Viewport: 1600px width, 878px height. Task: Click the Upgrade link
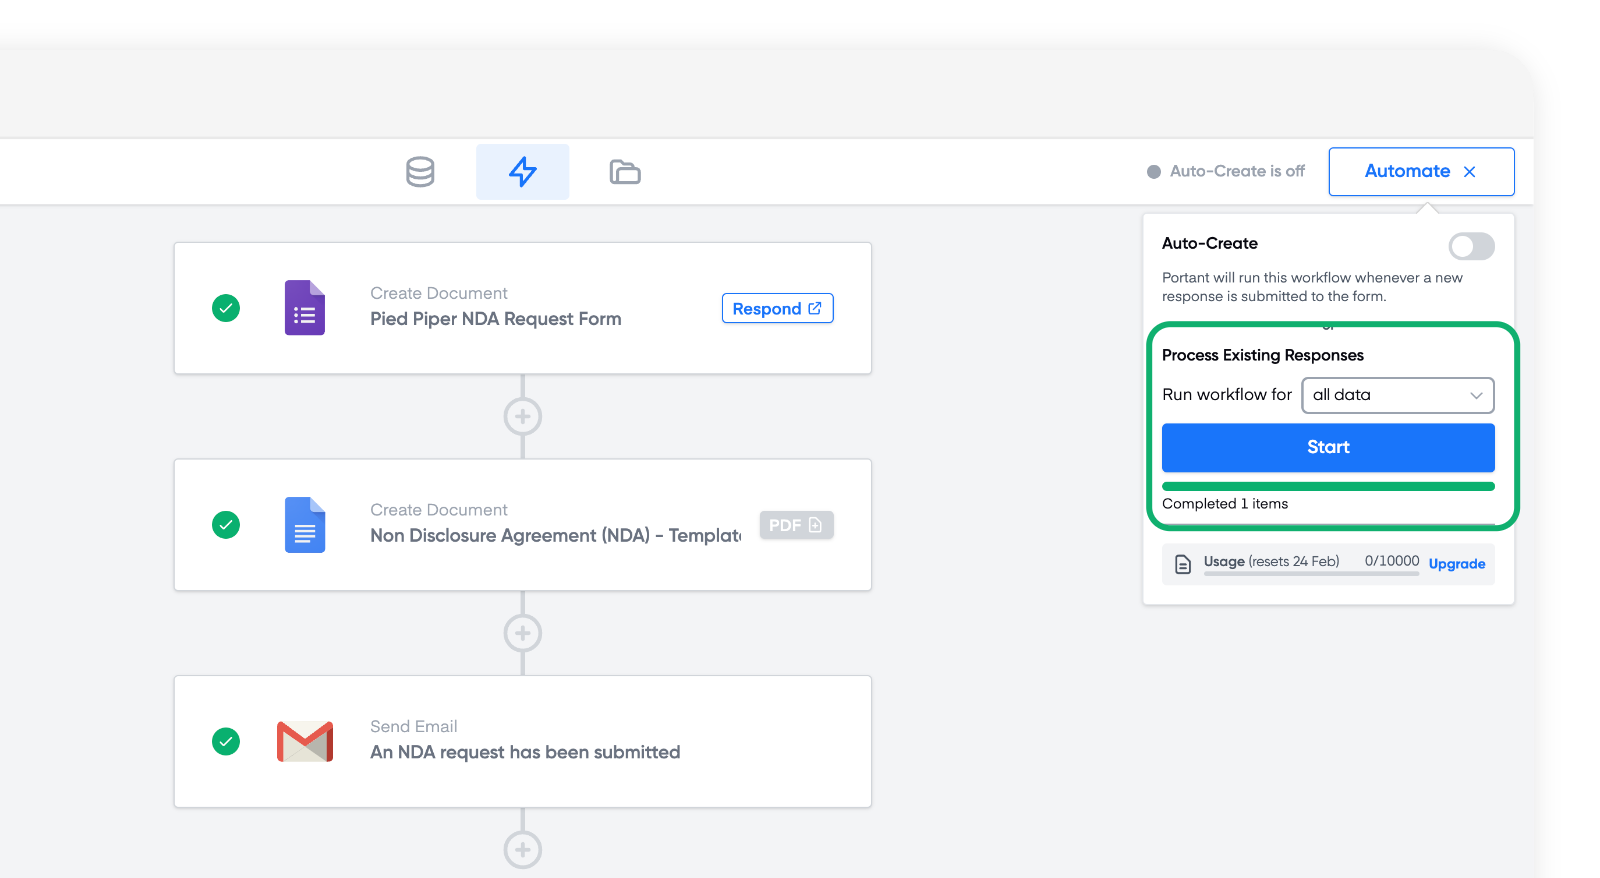1456,564
